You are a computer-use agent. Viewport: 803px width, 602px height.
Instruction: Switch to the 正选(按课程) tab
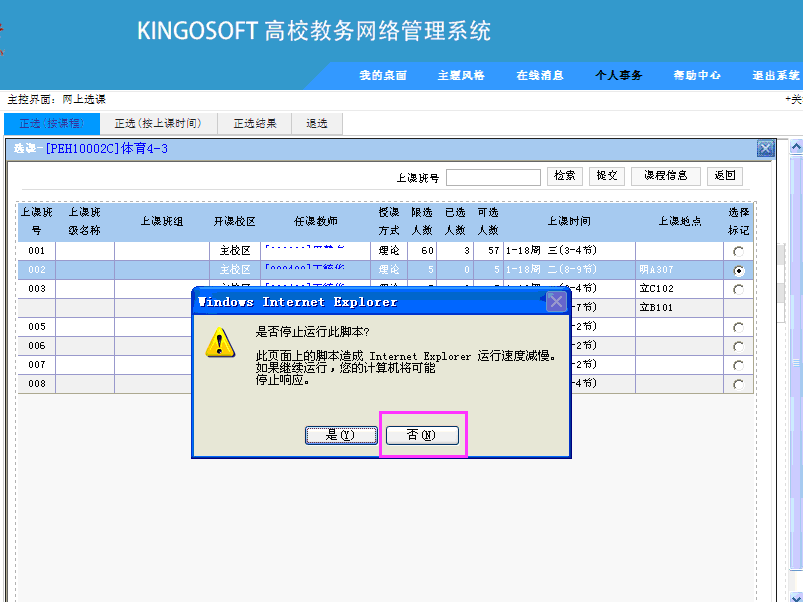tap(52, 124)
